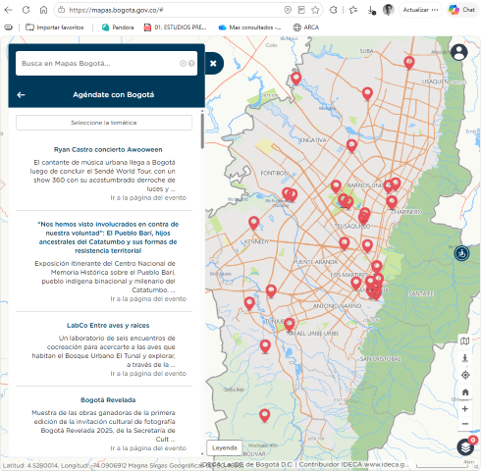The width and height of the screenshot is (481, 471).
Task: Select the event pin above the Kennedy label
Action: [254, 223]
